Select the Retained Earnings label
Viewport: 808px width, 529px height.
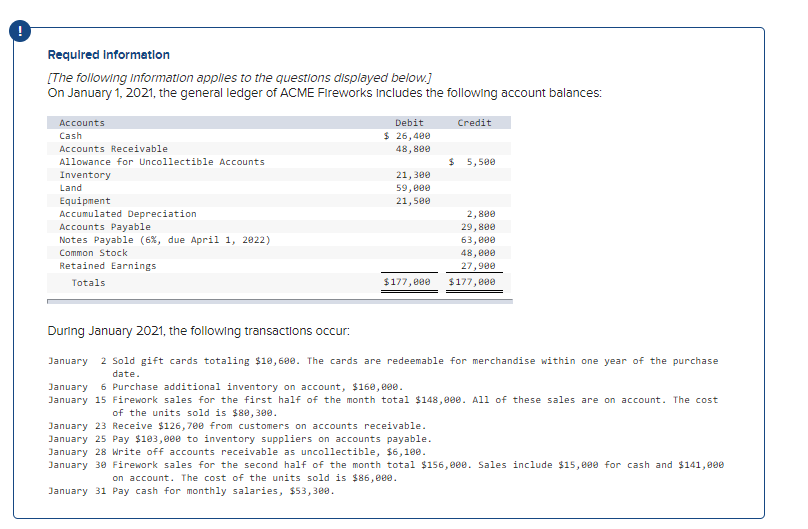point(108,266)
